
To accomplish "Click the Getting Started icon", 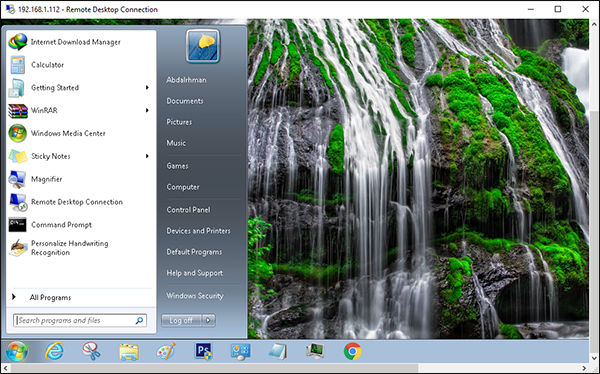I will [x=17, y=88].
